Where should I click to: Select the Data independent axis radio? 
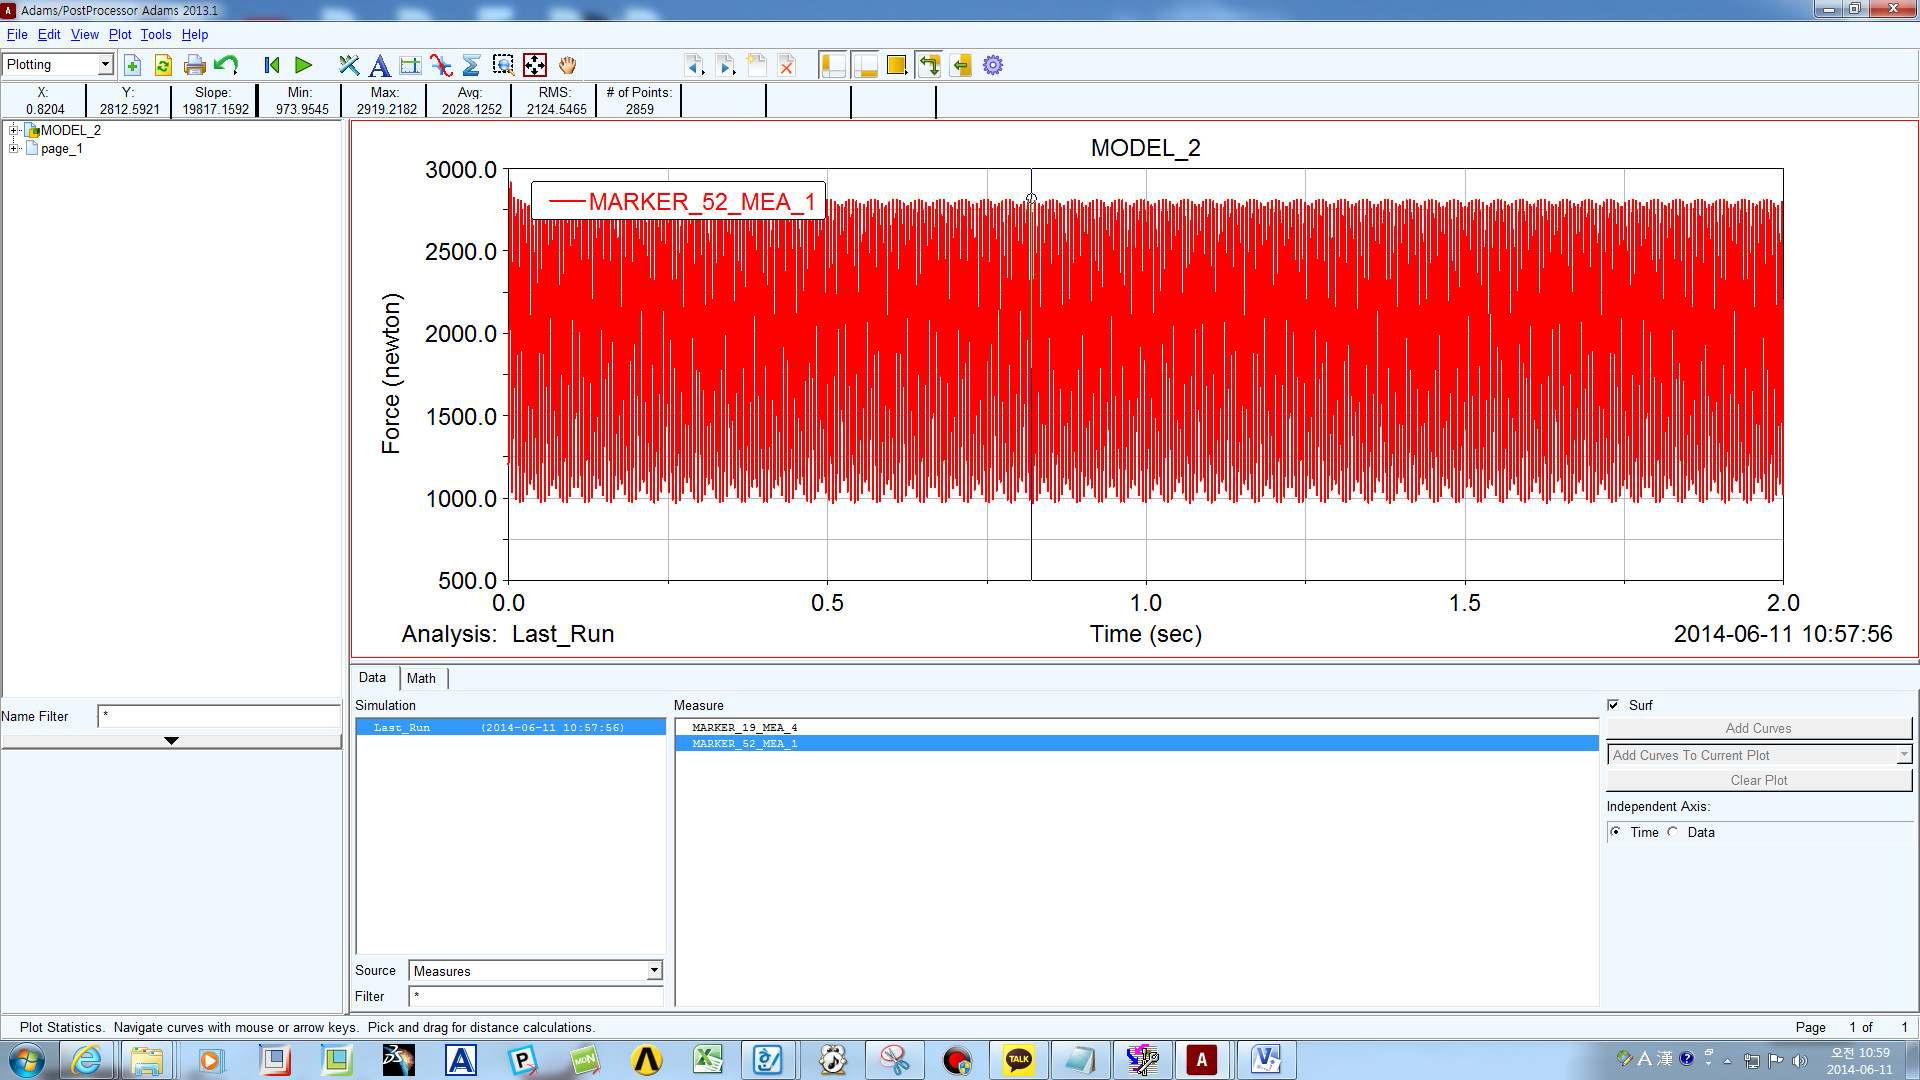tap(1673, 832)
